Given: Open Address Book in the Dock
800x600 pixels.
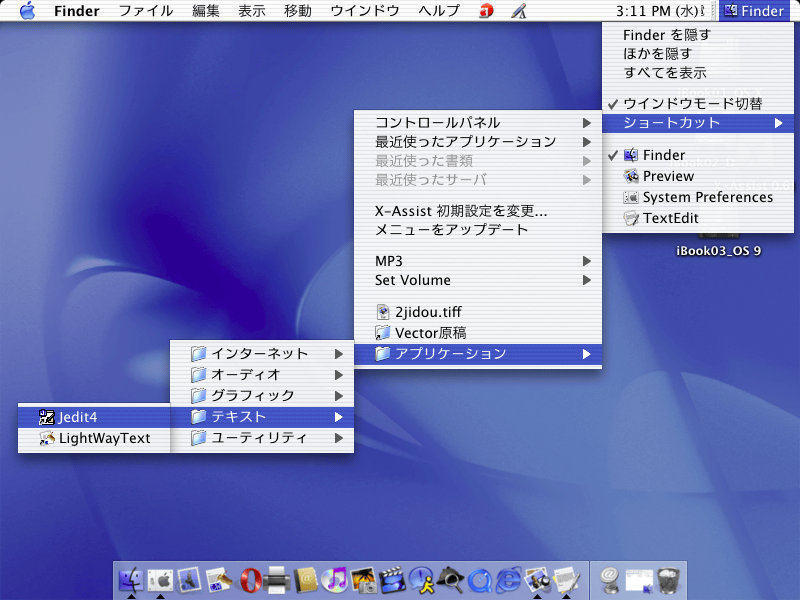Looking at the screenshot, I should point(306,580).
